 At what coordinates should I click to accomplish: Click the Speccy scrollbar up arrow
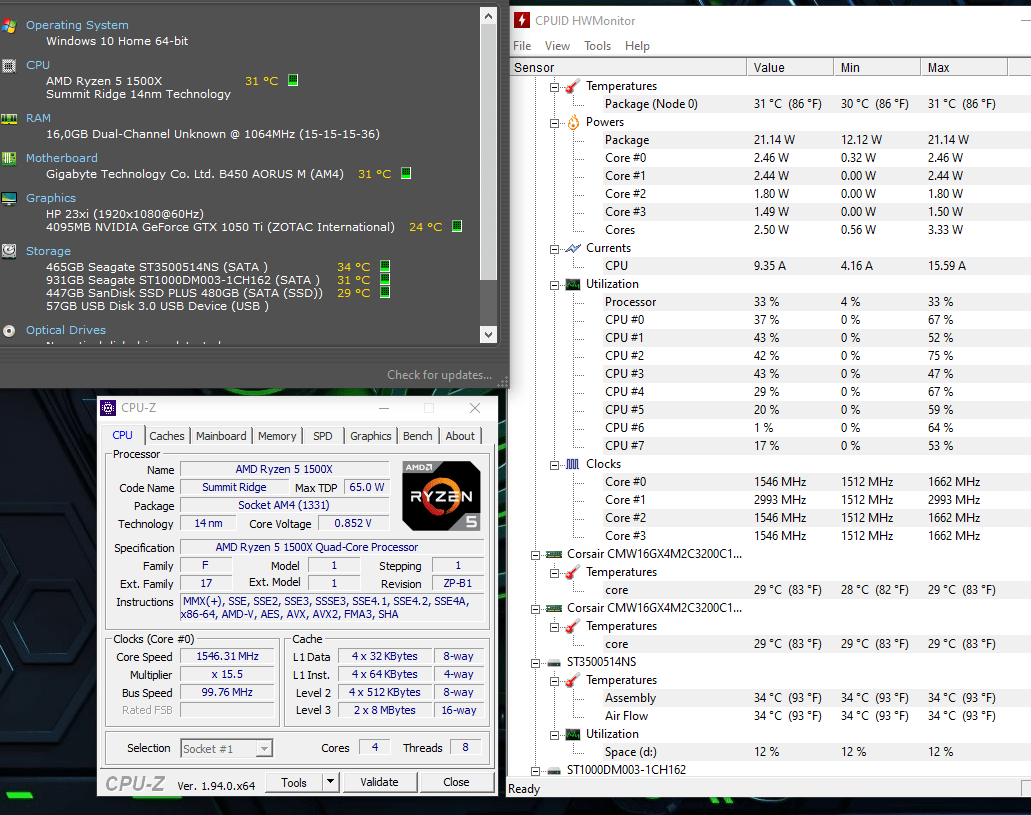pos(489,16)
